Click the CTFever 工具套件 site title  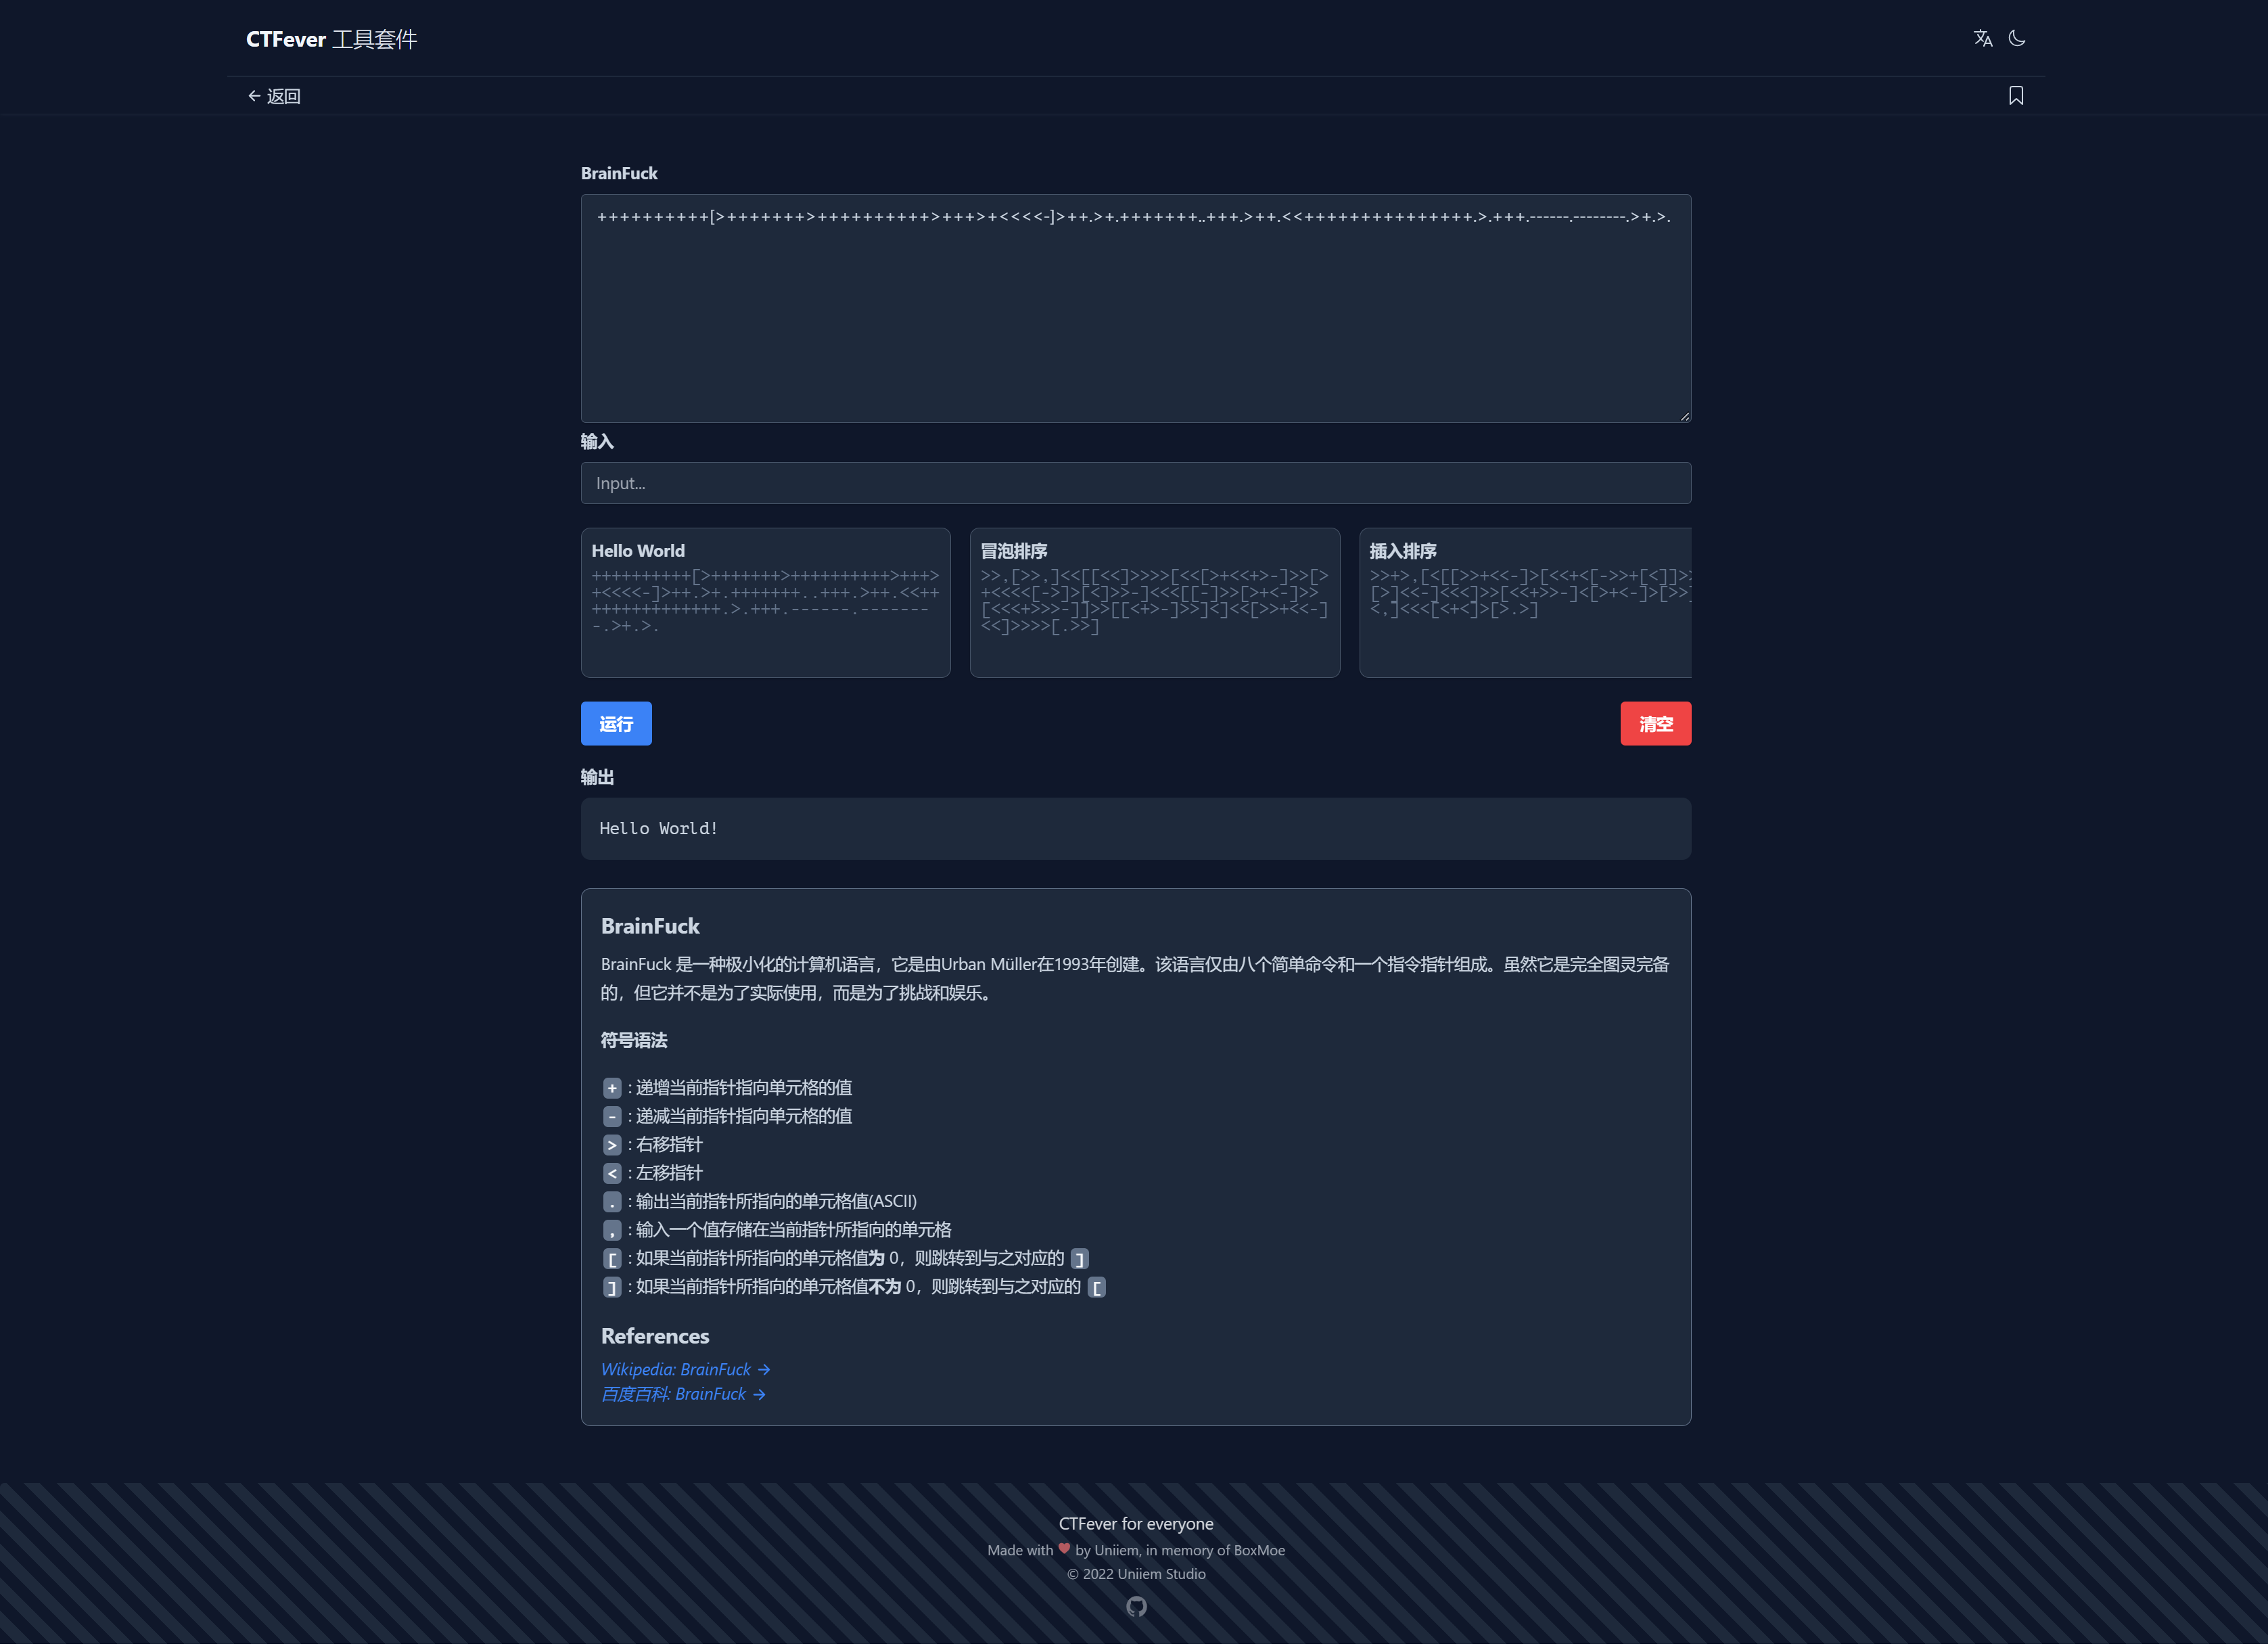[331, 39]
